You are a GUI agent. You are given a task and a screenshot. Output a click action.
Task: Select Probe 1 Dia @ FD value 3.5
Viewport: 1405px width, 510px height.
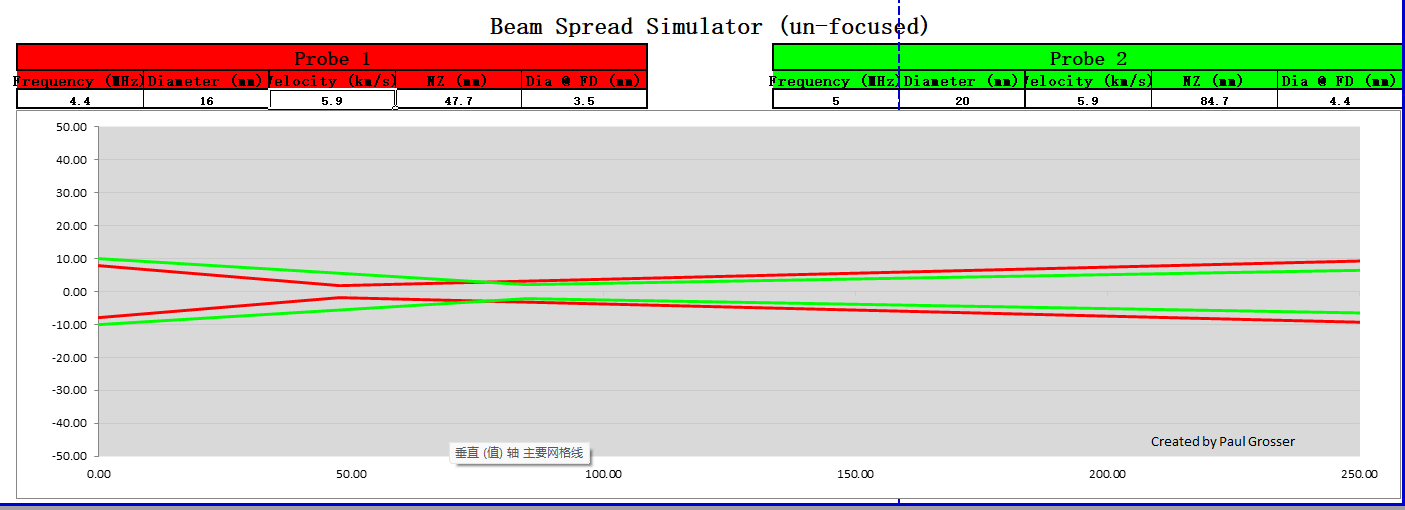click(x=584, y=100)
